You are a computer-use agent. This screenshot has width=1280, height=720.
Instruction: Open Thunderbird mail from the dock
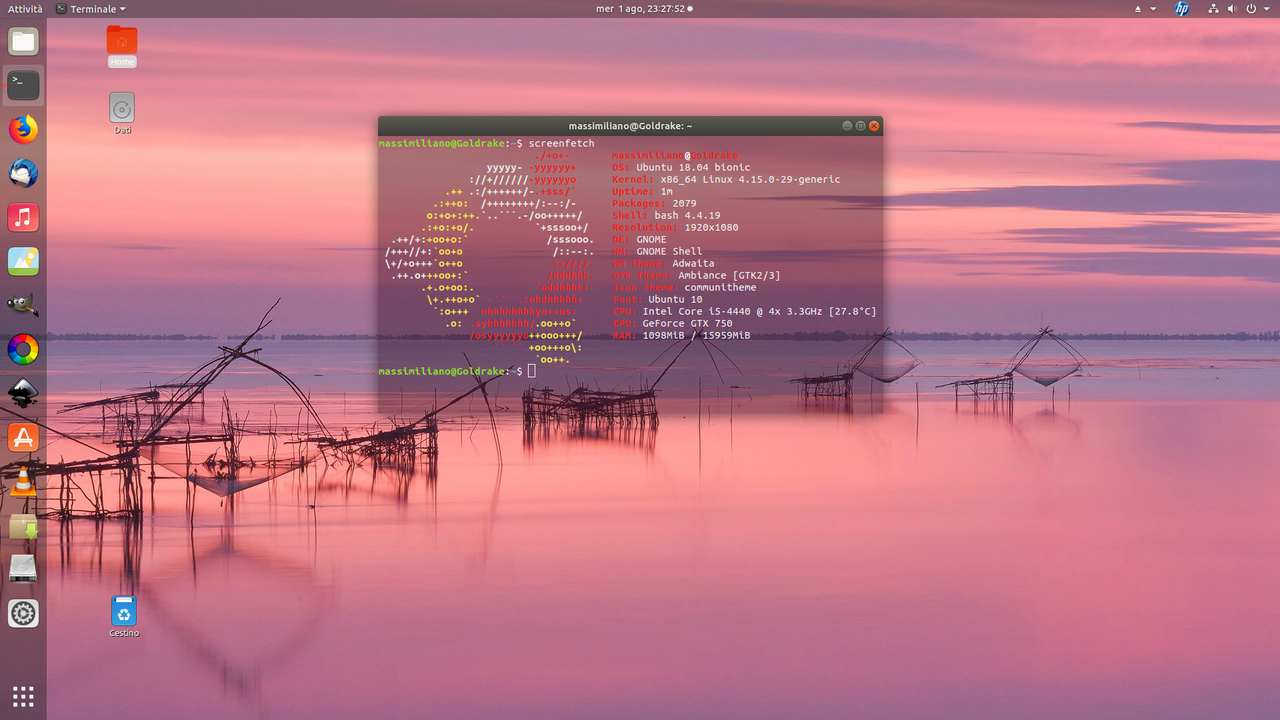(x=23, y=174)
